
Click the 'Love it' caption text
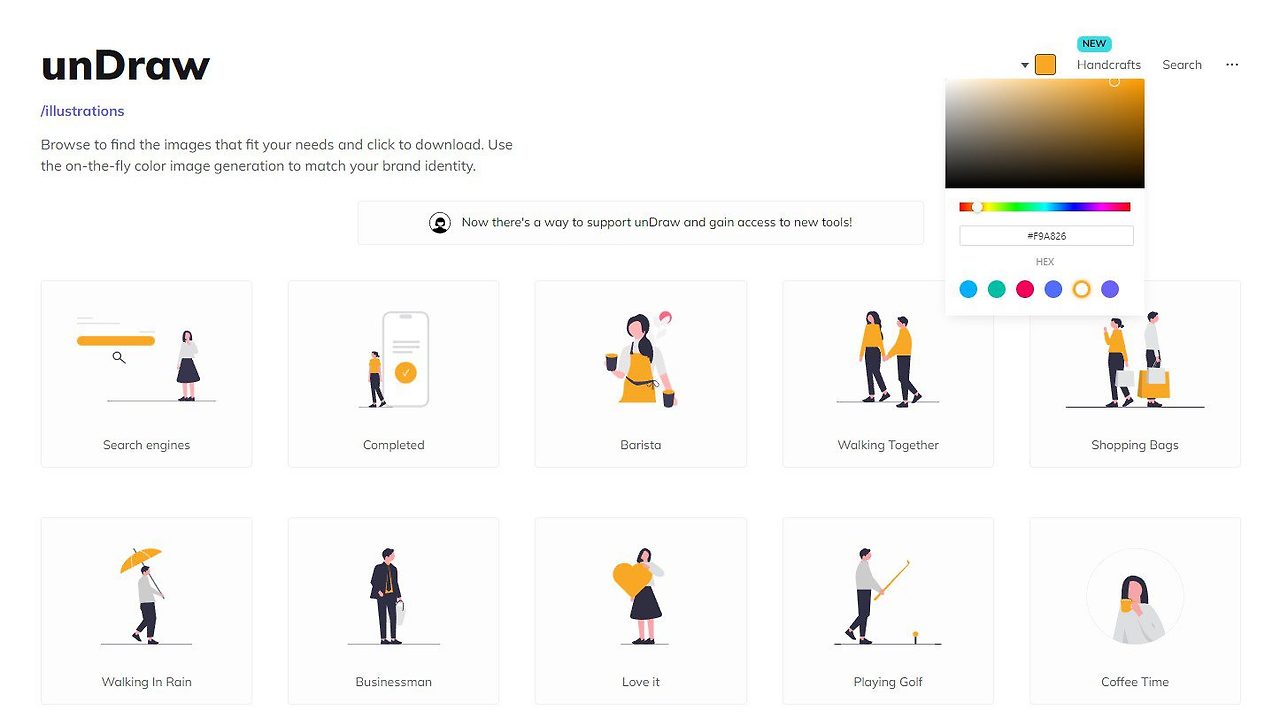pyautogui.click(x=641, y=682)
